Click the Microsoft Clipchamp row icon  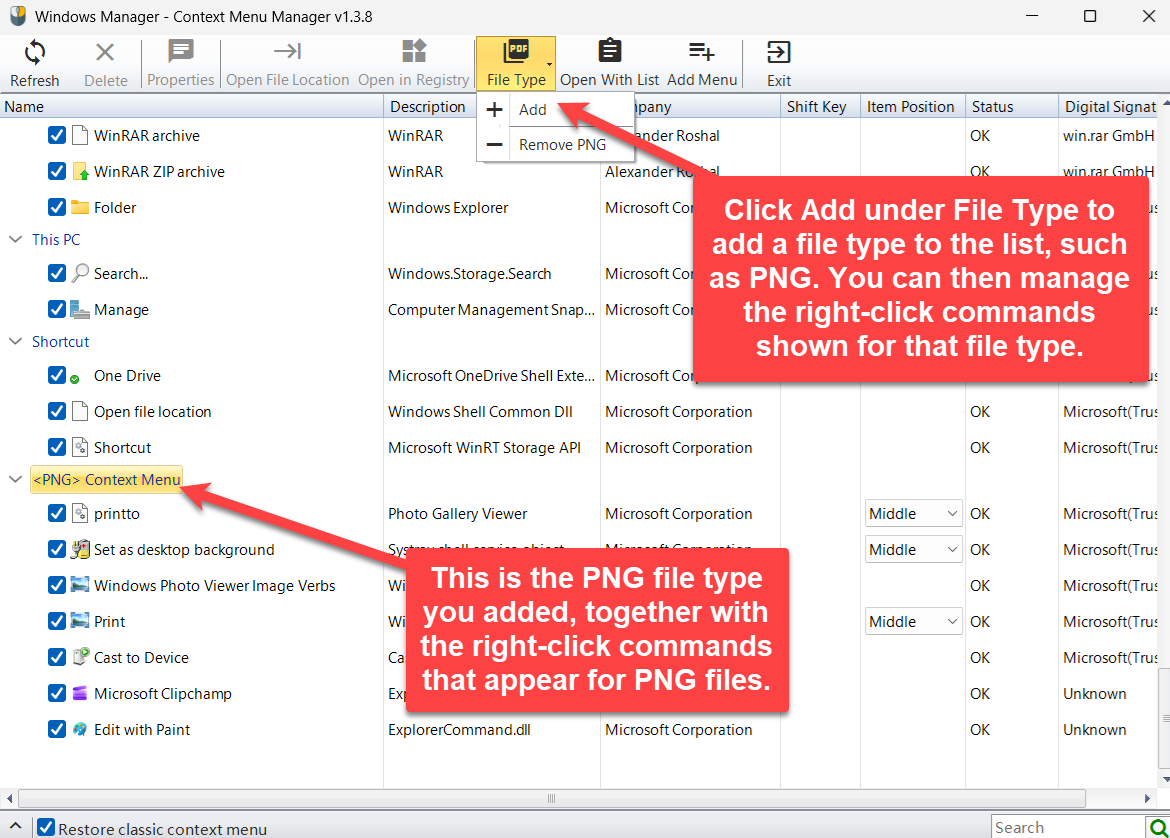80,693
